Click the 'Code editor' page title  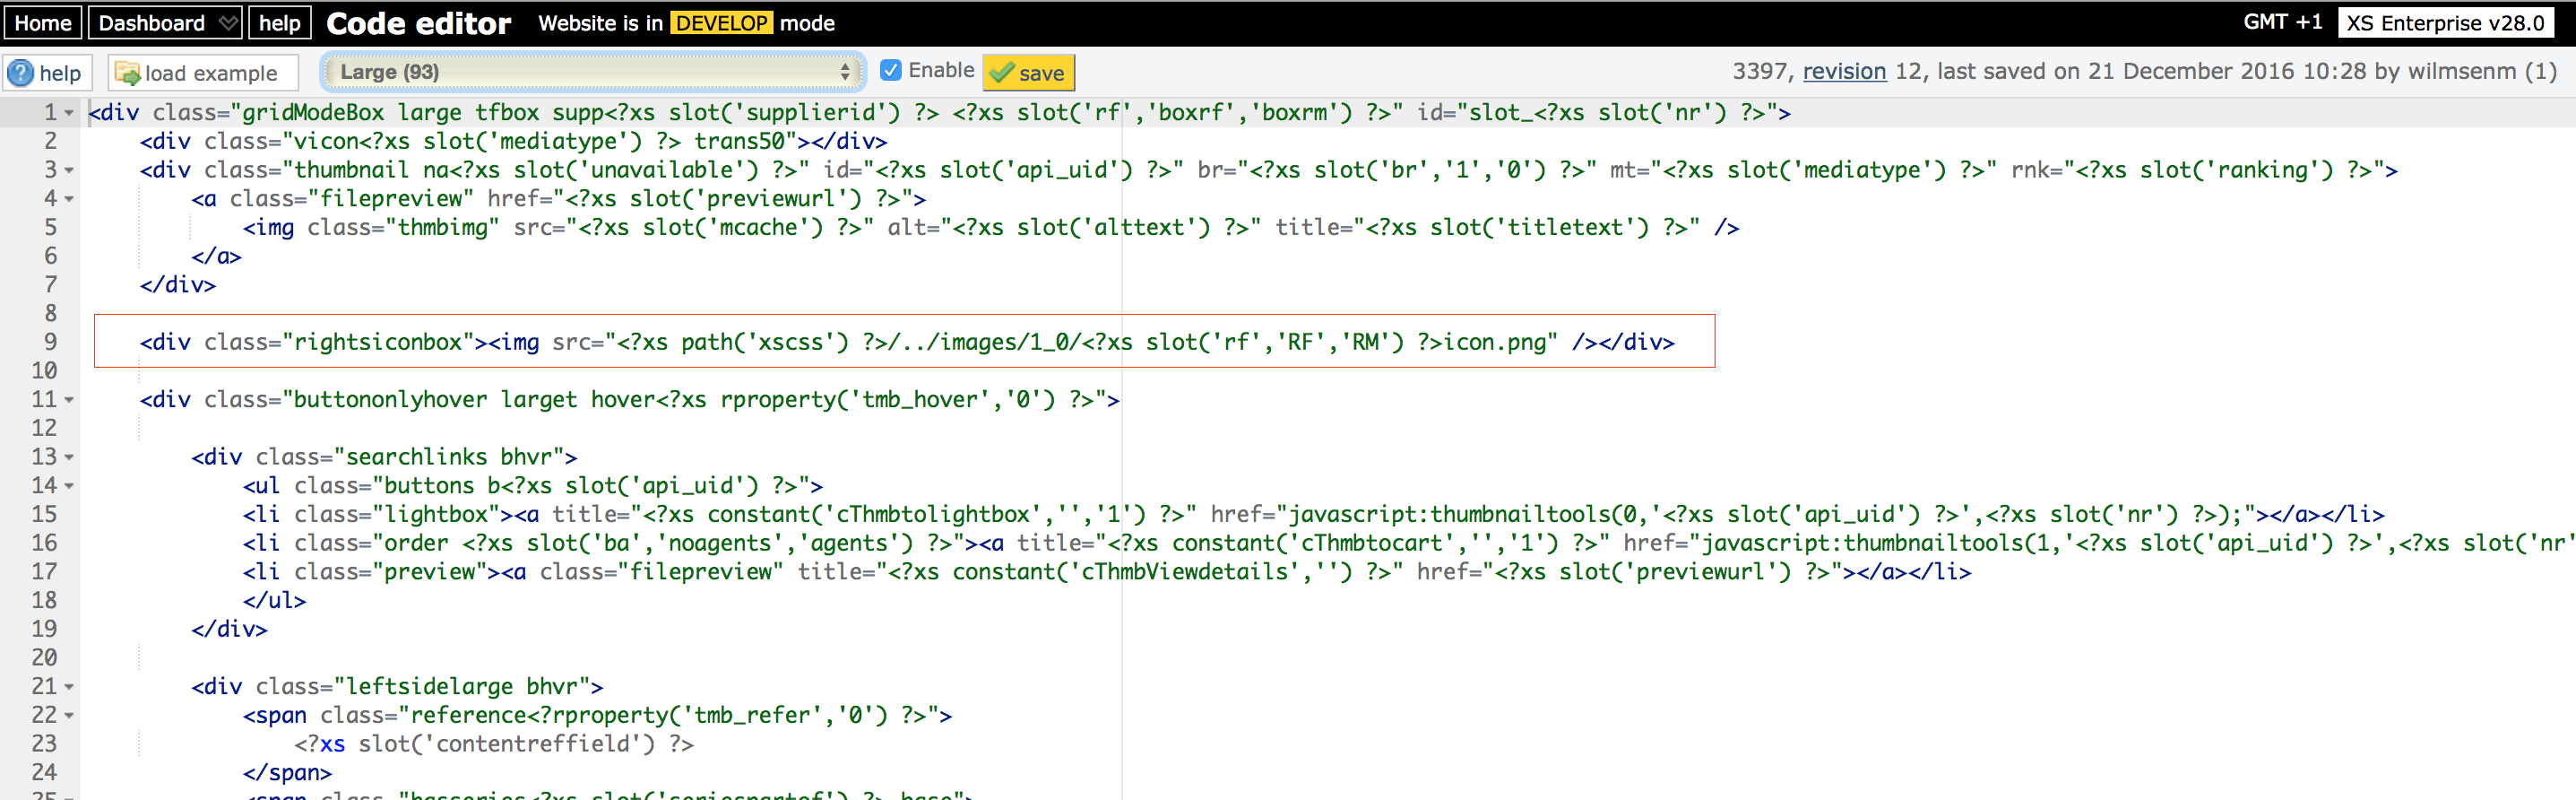[418, 23]
